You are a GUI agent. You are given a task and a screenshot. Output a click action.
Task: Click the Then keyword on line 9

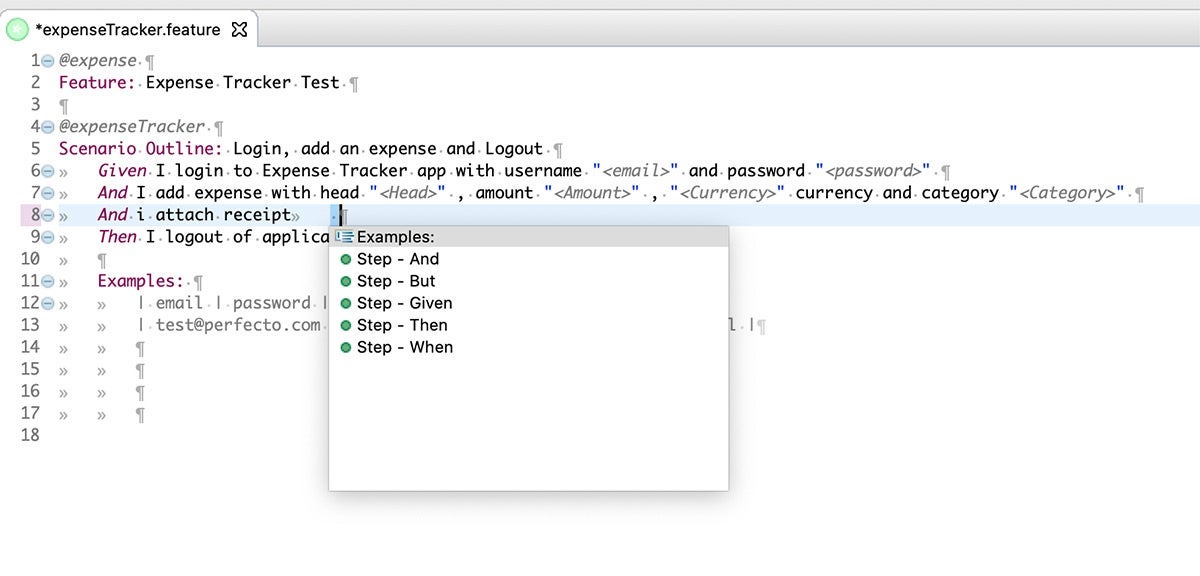(117, 237)
